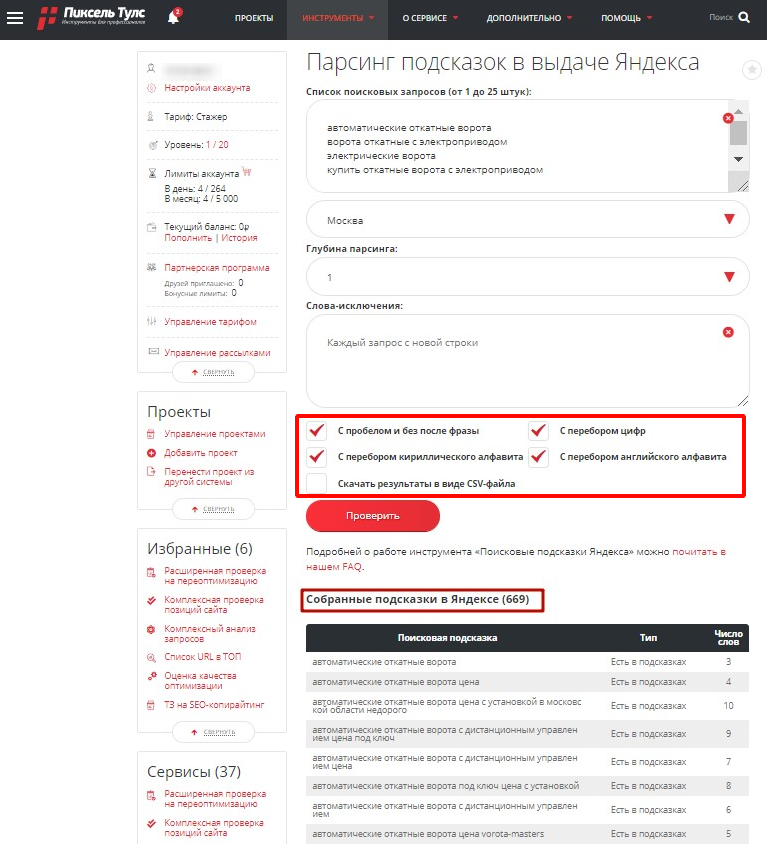Open the Проекты menu item
Viewport: 767px width, 844px height.
click(254, 18)
